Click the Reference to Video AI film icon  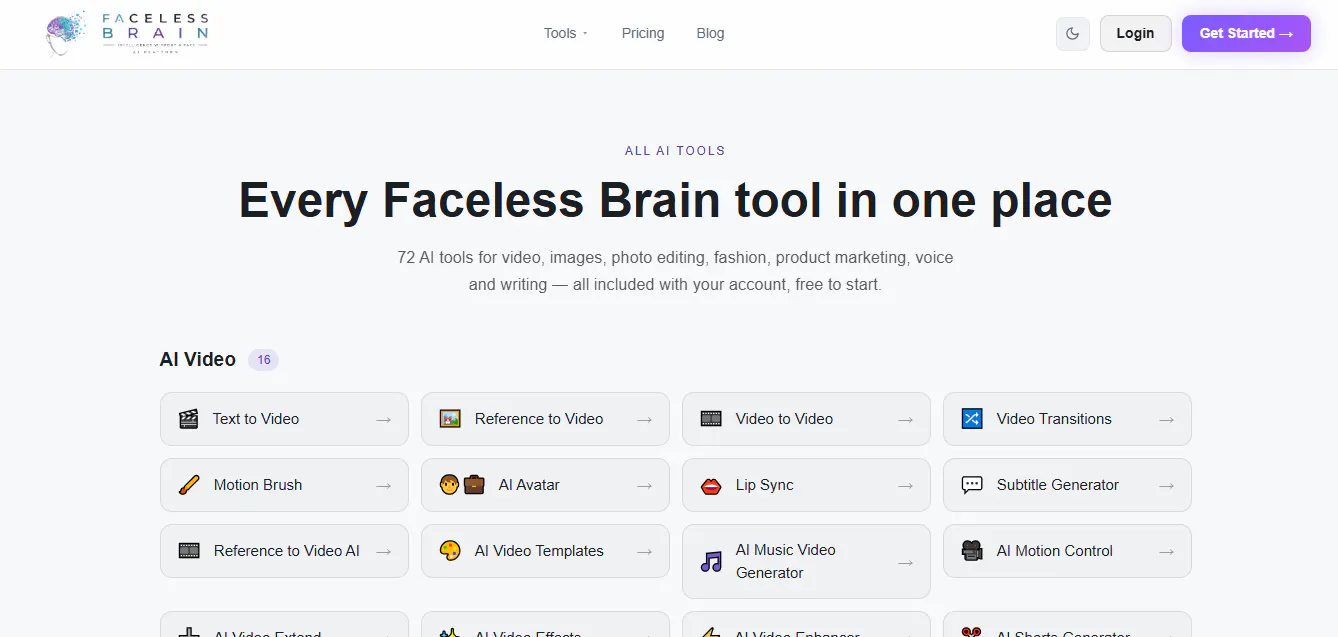click(189, 551)
